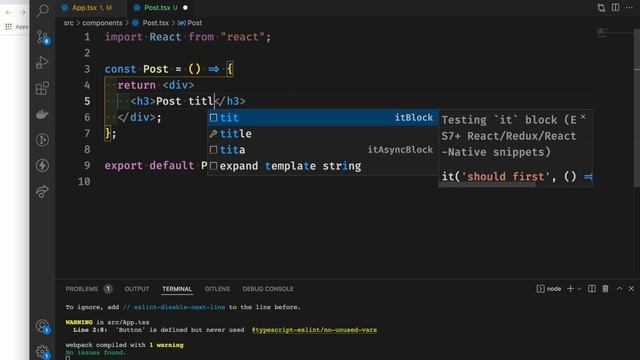Image resolution: width=640 pixels, height=360 pixels.
Task: Kill the terminal with trash icon
Action: point(605,289)
